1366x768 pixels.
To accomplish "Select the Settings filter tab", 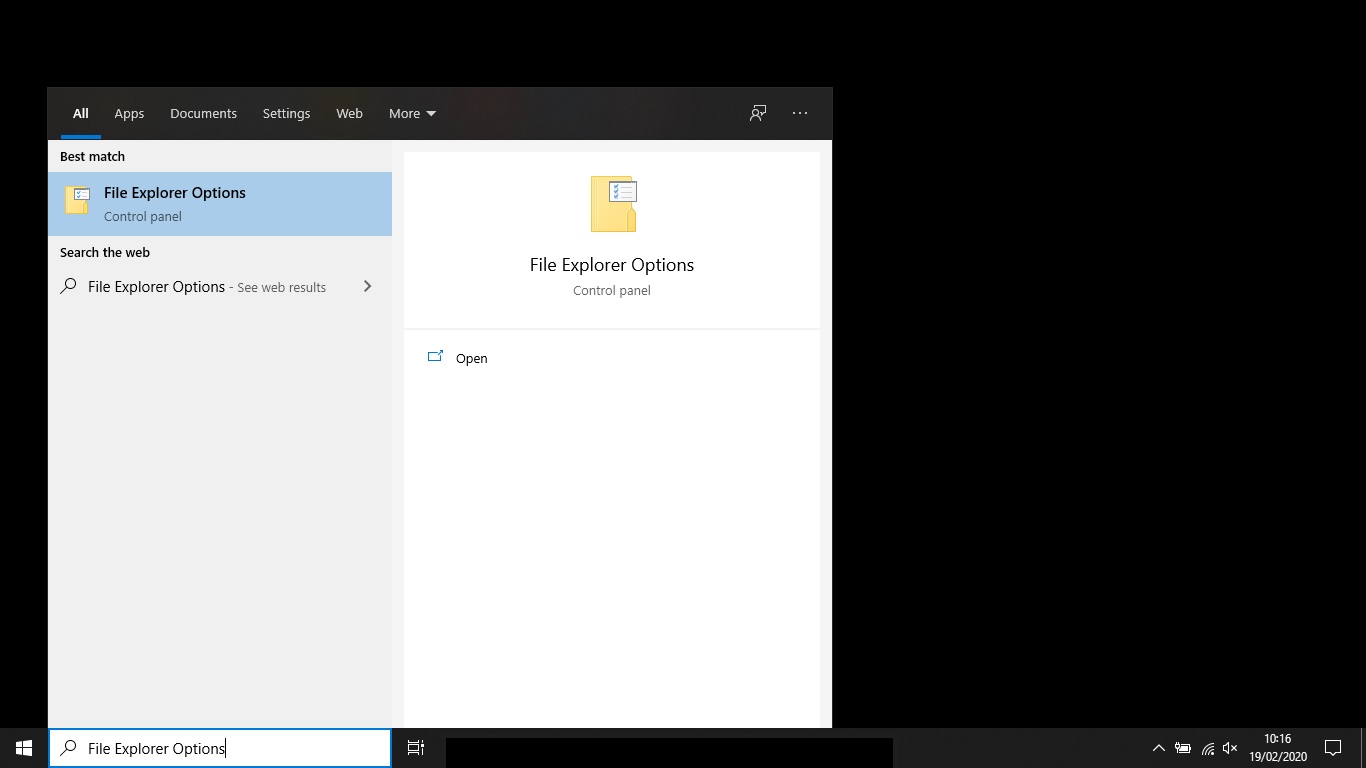I will pyautogui.click(x=286, y=113).
